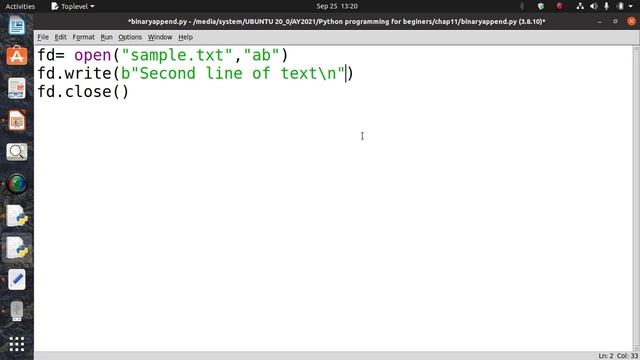
Task: Switch to the first Python file dock icon
Action: 17,216
